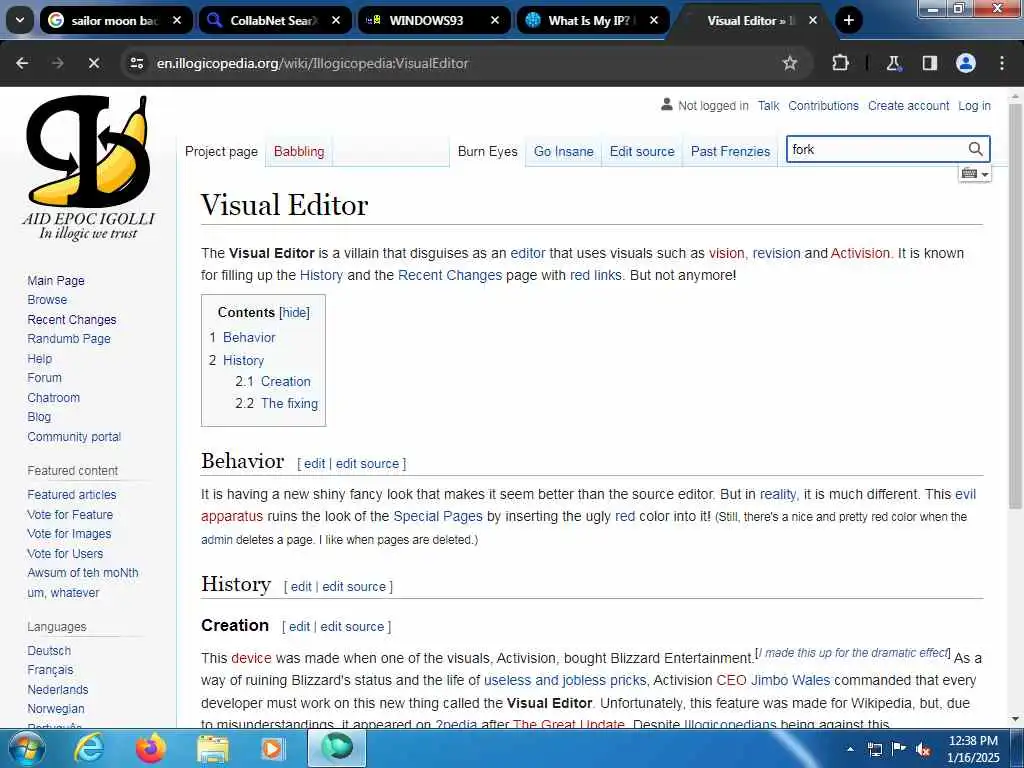Stop loading with the X button

[93, 63]
